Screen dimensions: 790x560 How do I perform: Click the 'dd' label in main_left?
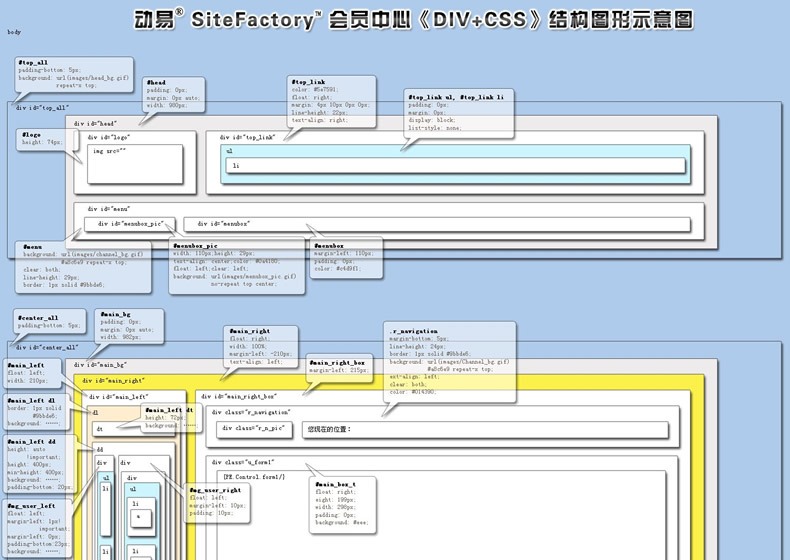click(x=100, y=449)
